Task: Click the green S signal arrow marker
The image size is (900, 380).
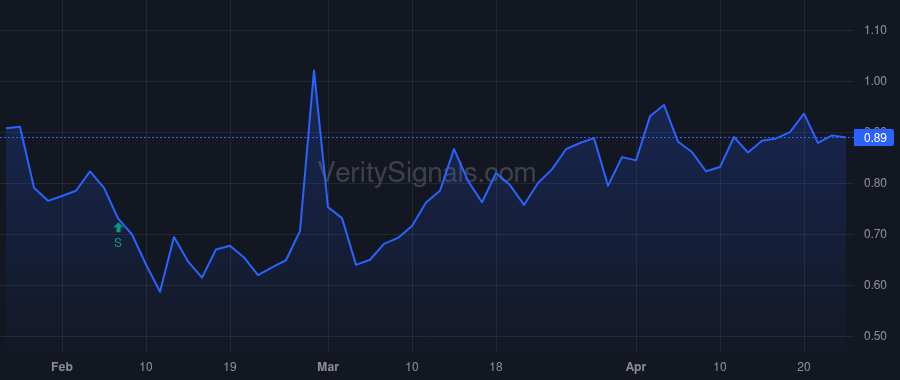Action: click(x=118, y=228)
